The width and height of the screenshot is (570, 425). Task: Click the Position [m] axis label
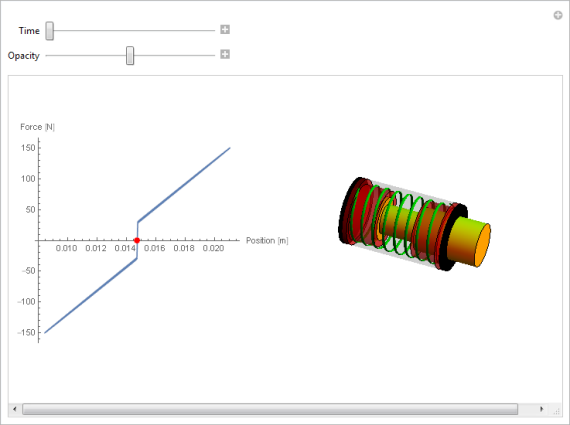click(267, 241)
